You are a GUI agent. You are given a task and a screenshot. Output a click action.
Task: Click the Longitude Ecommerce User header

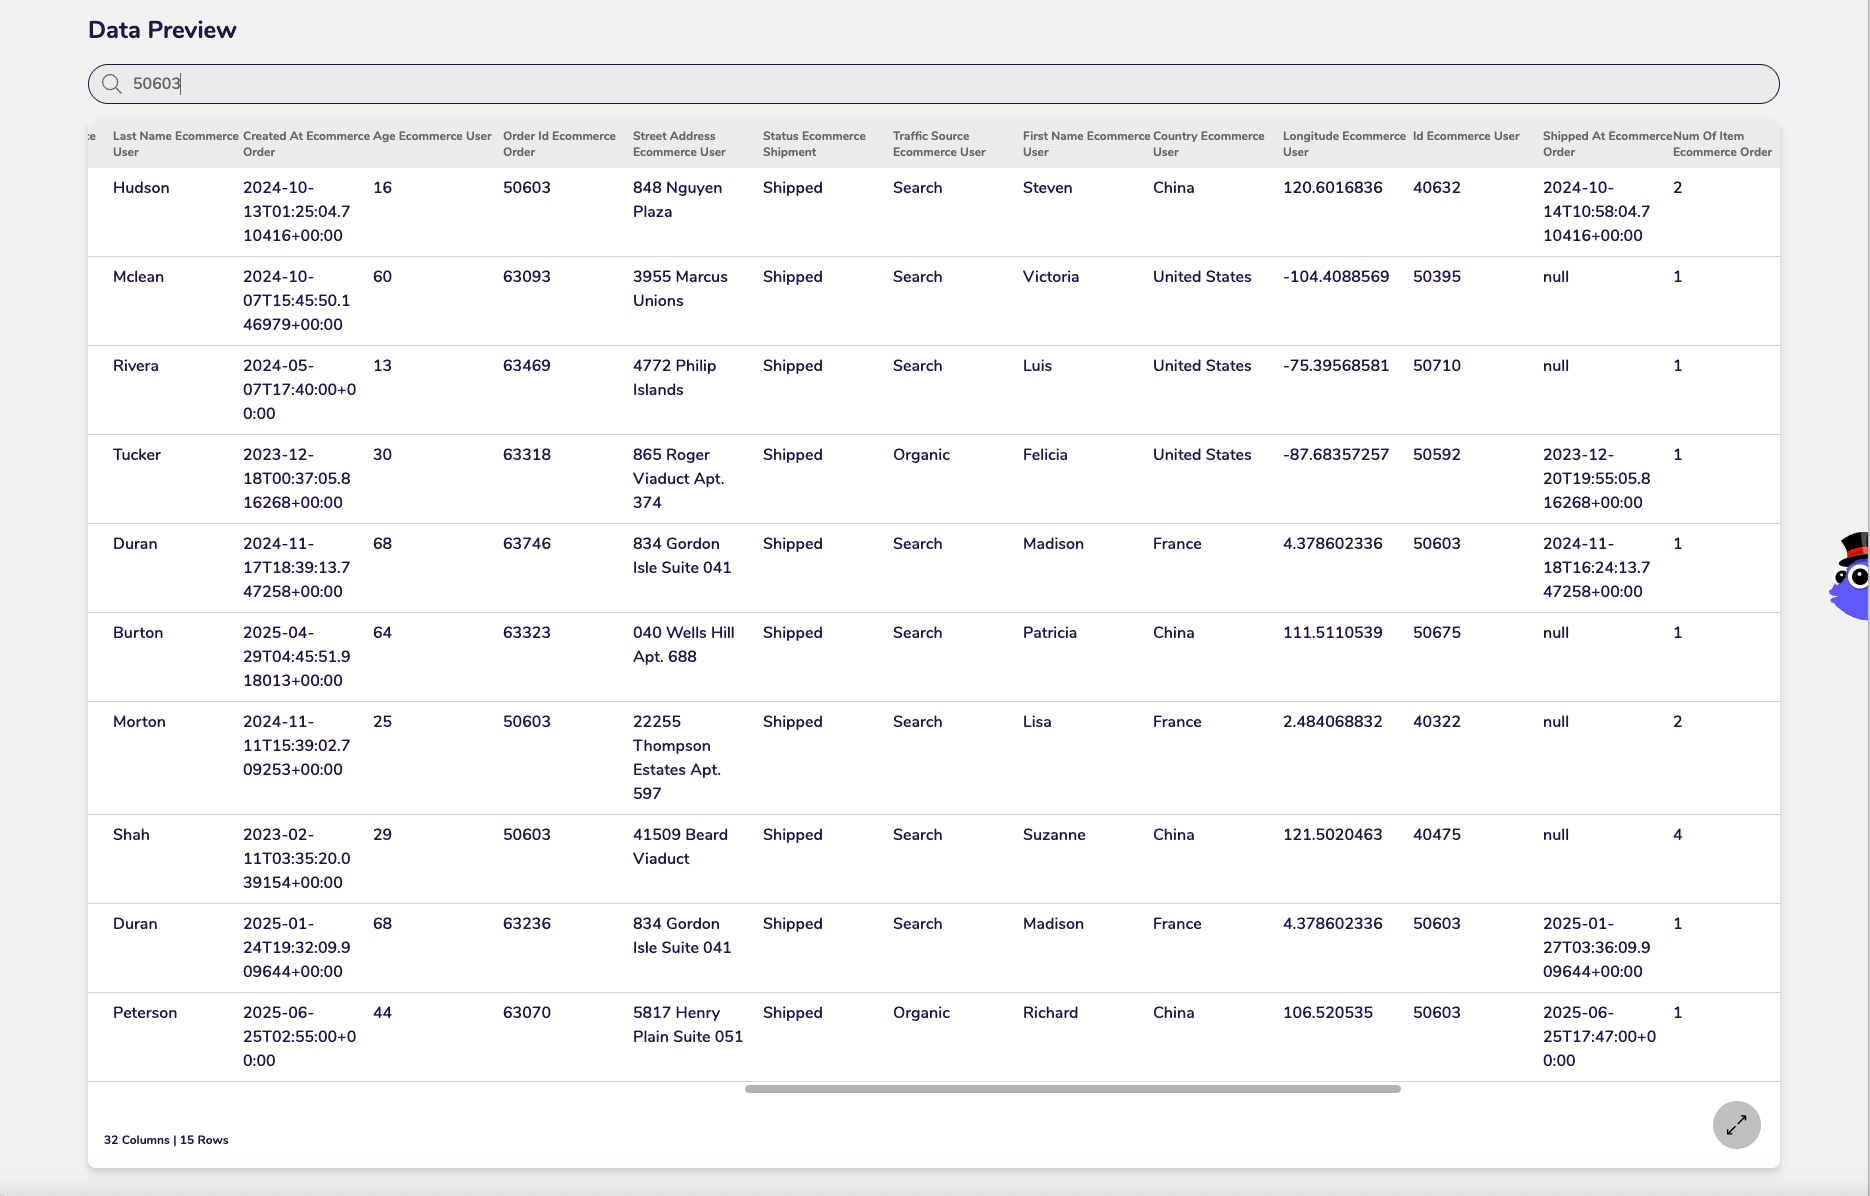(1344, 144)
